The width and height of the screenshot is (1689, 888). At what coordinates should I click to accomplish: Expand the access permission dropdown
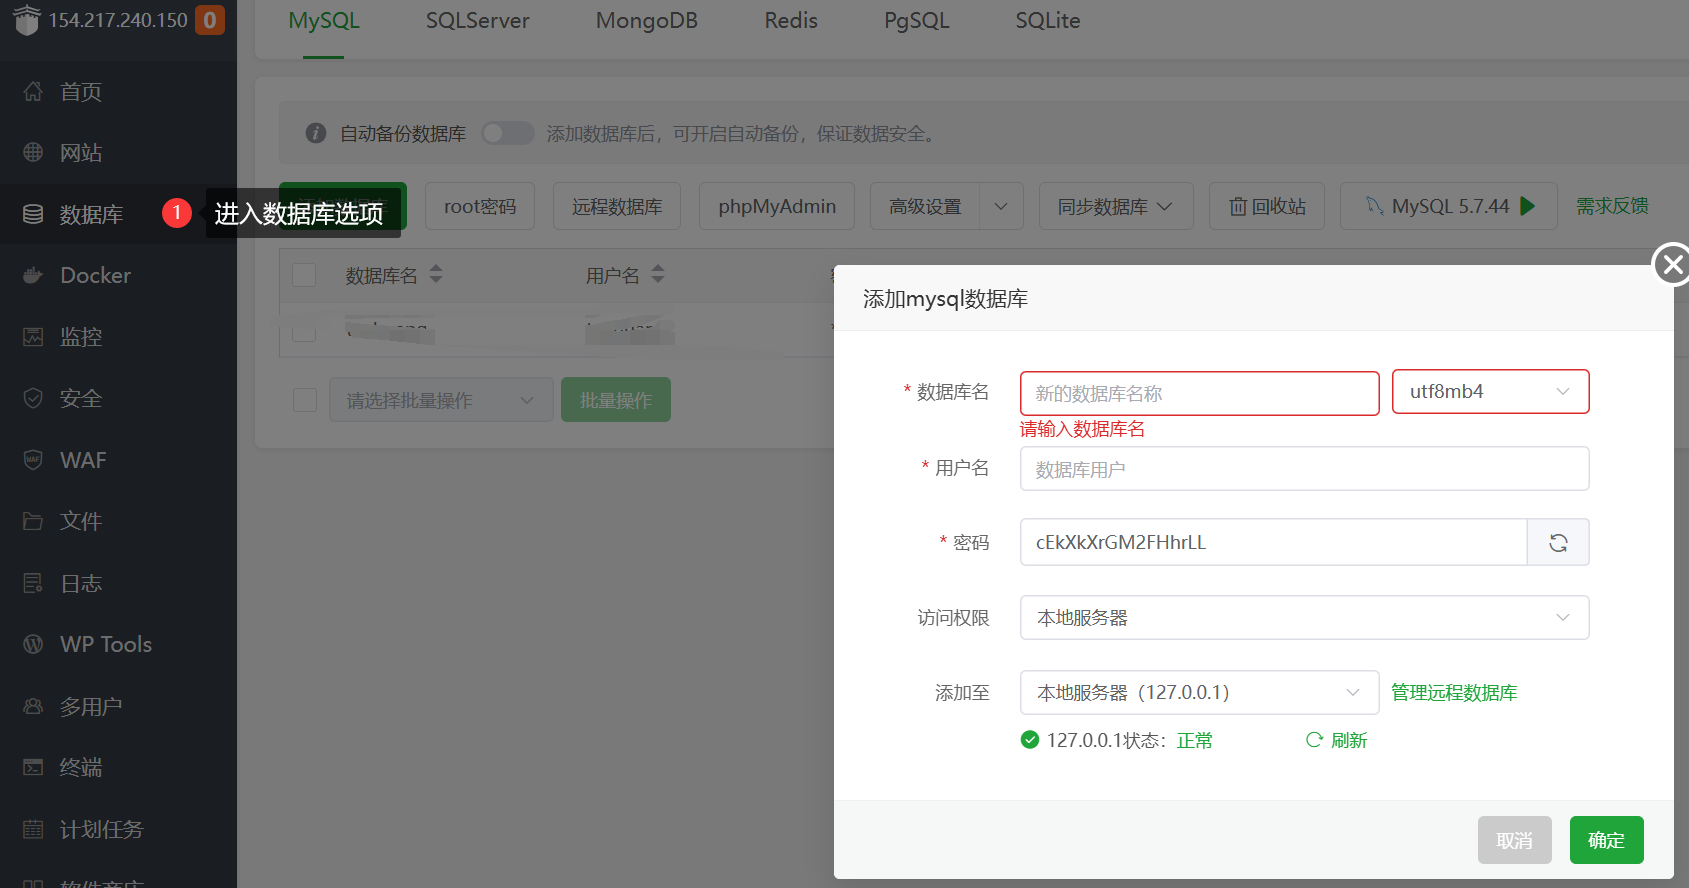[1304, 618]
